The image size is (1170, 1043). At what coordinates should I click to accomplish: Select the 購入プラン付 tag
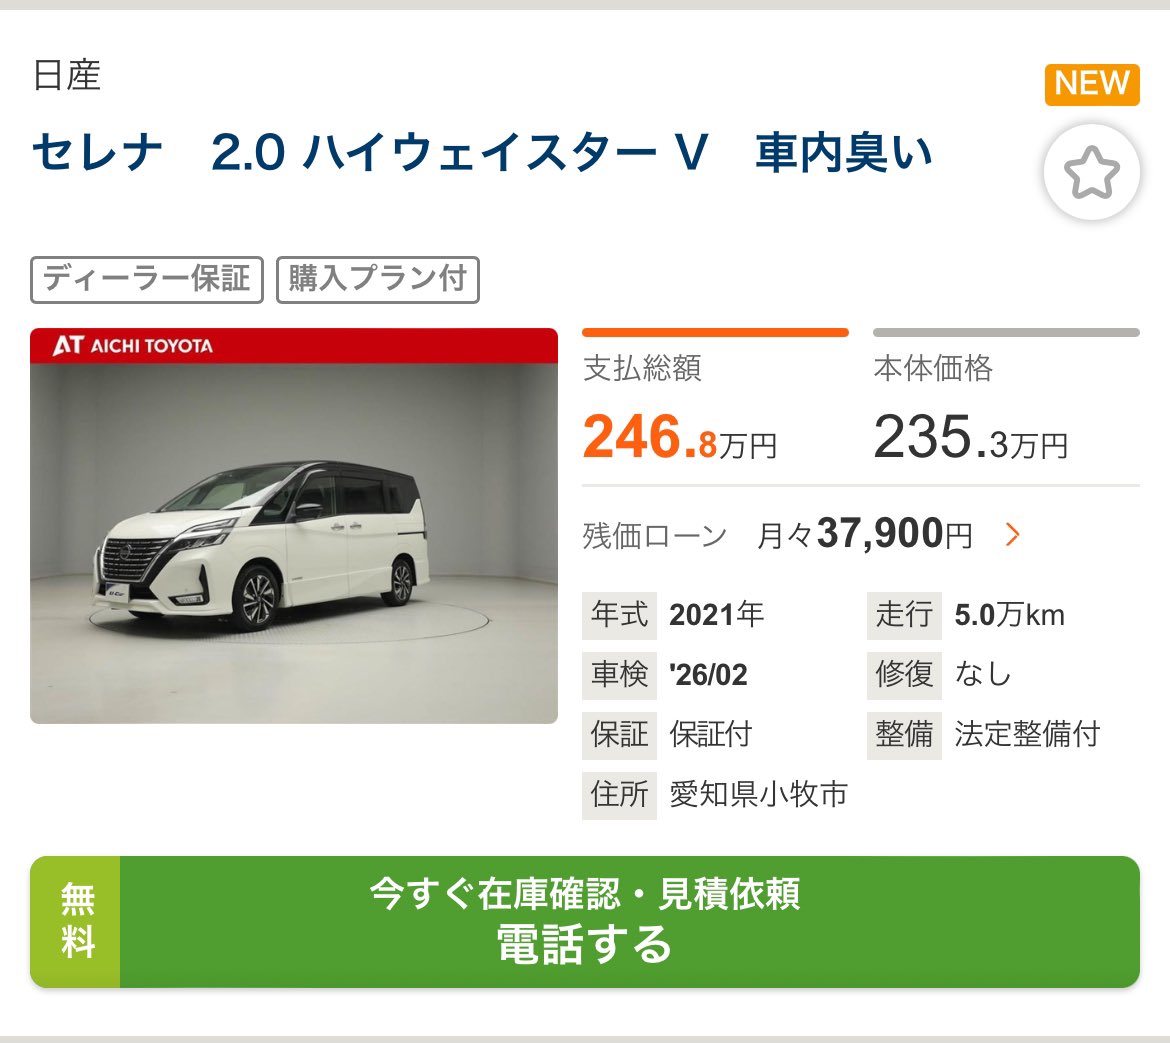pyautogui.click(x=378, y=280)
